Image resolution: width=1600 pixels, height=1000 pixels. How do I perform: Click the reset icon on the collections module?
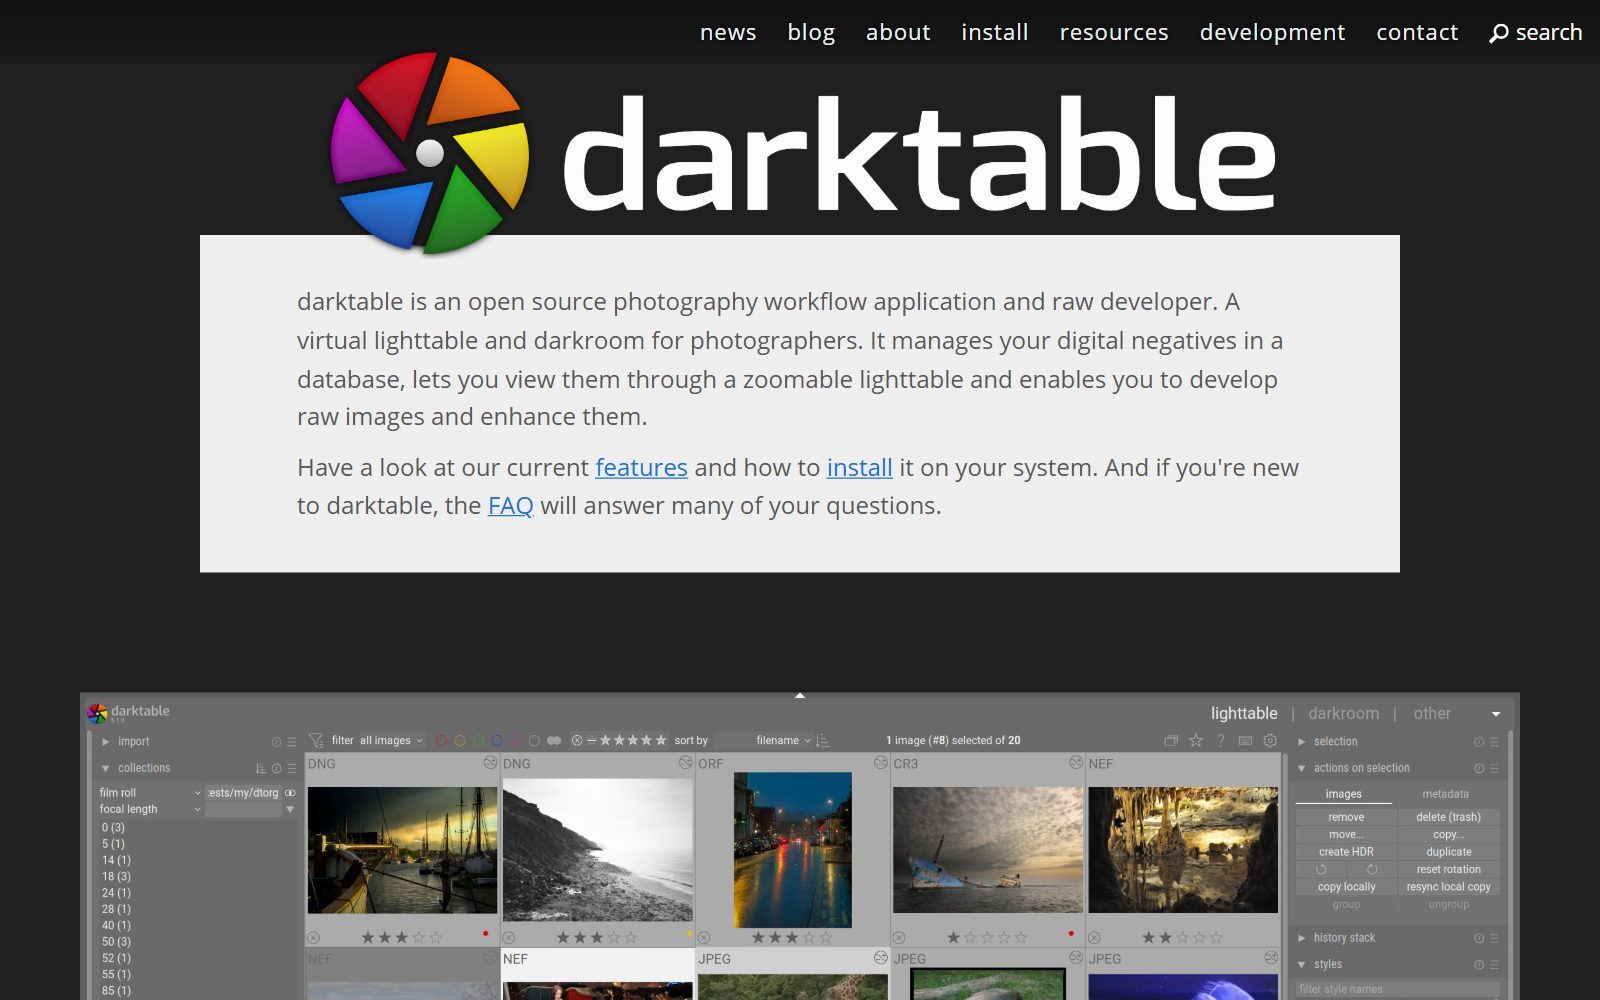click(276, 768)
